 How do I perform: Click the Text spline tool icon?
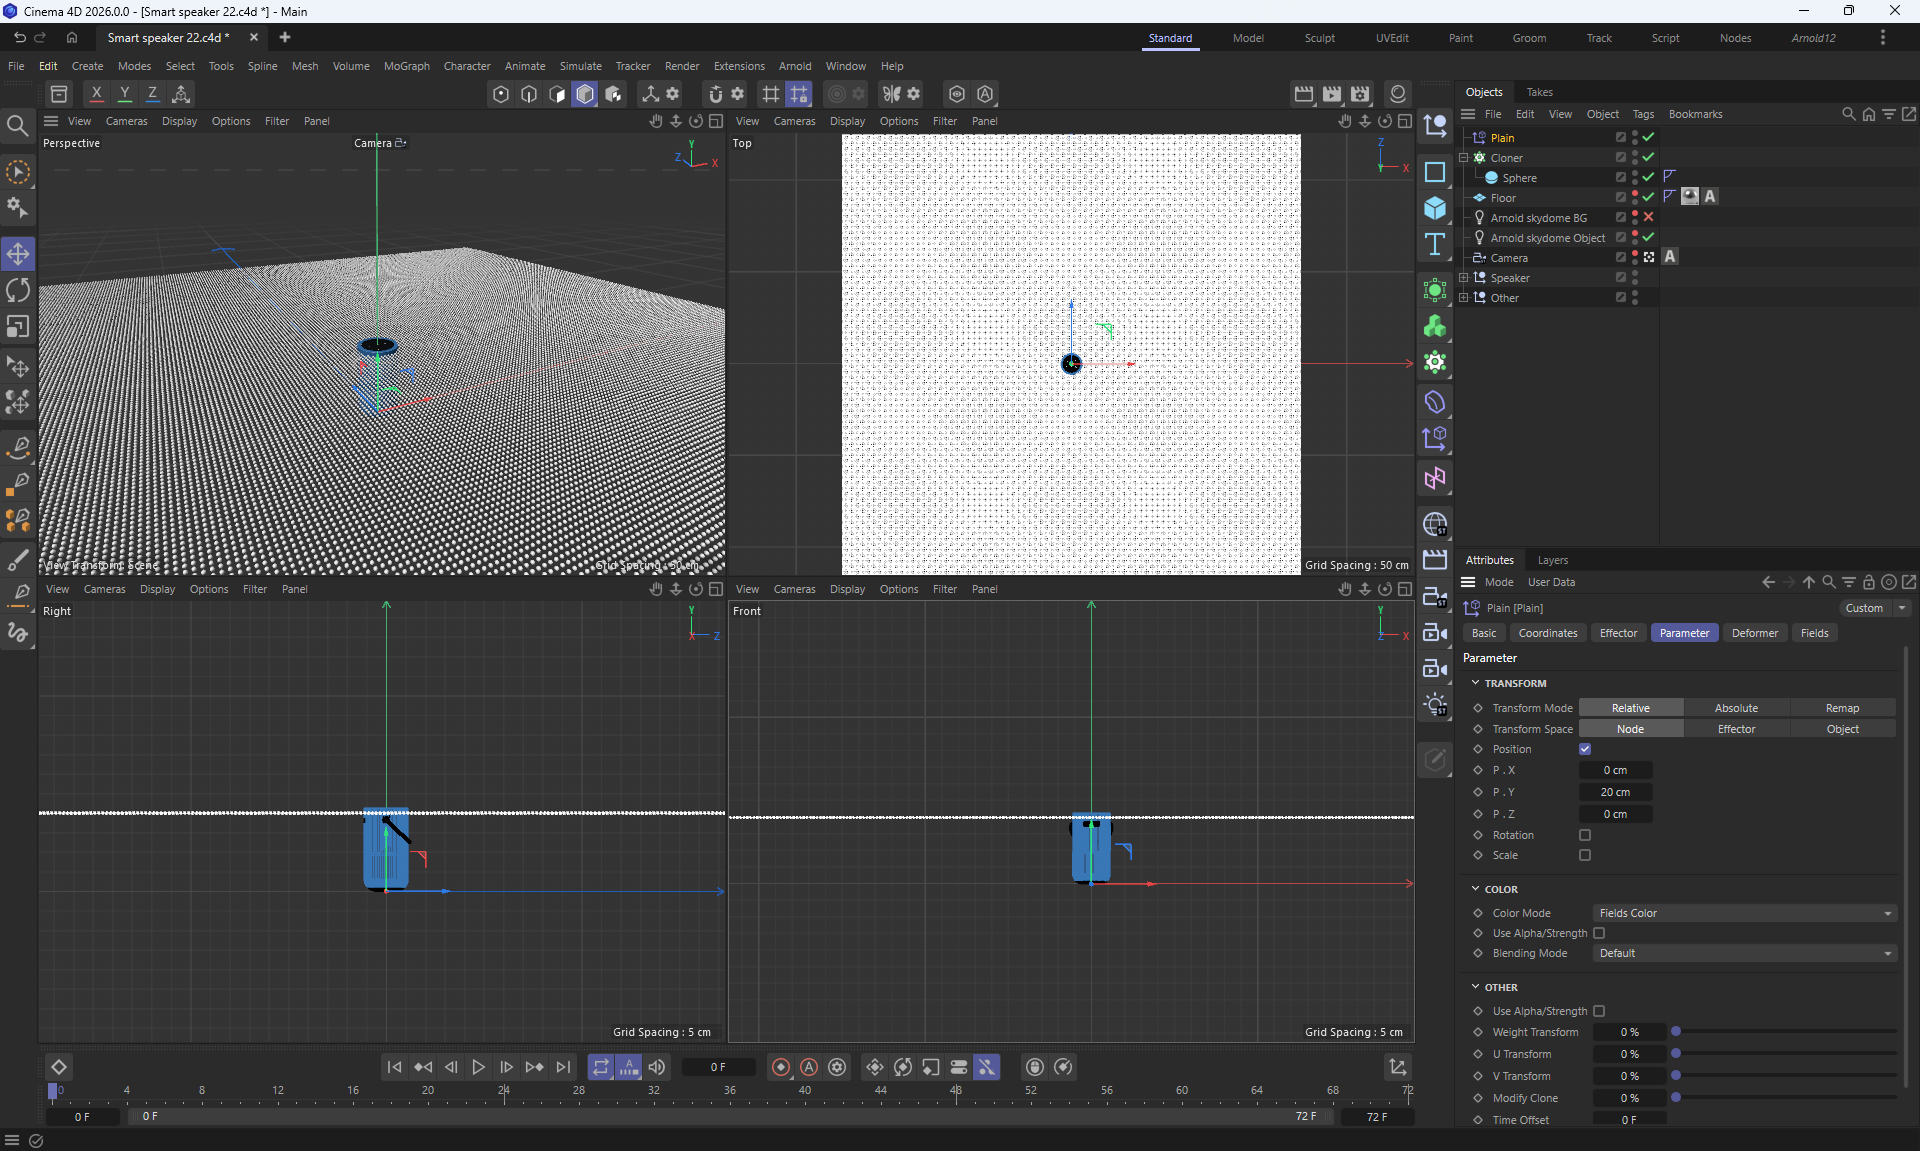1435,245
